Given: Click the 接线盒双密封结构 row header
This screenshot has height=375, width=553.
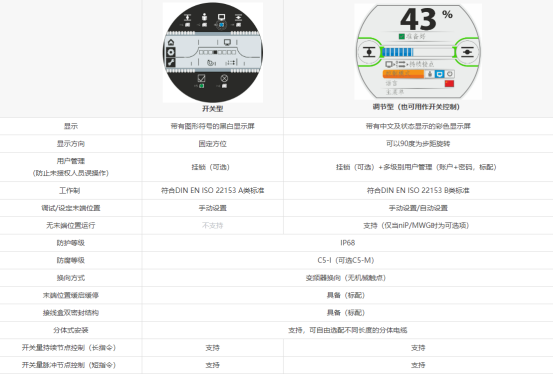Looking at the screenshot, I should [71, 313].
